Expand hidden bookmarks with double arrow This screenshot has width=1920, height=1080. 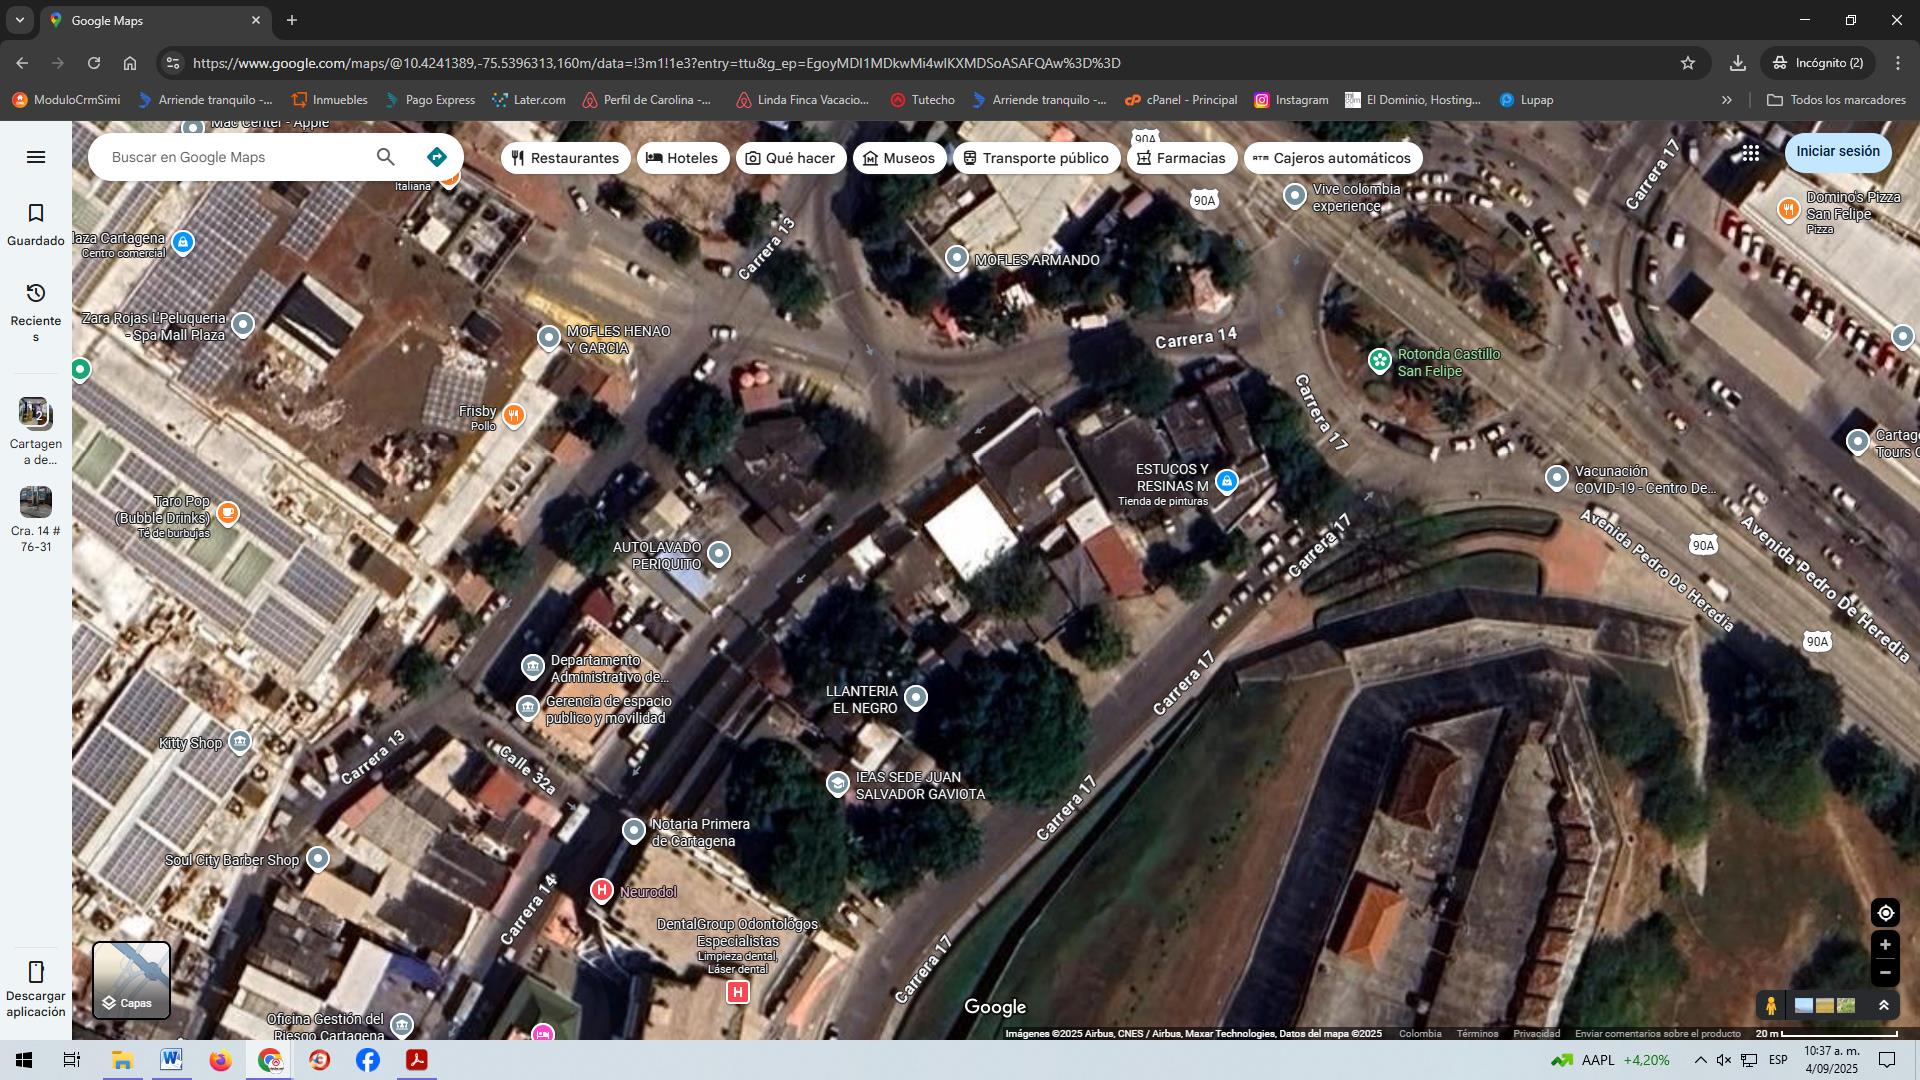coord(1726,100)
